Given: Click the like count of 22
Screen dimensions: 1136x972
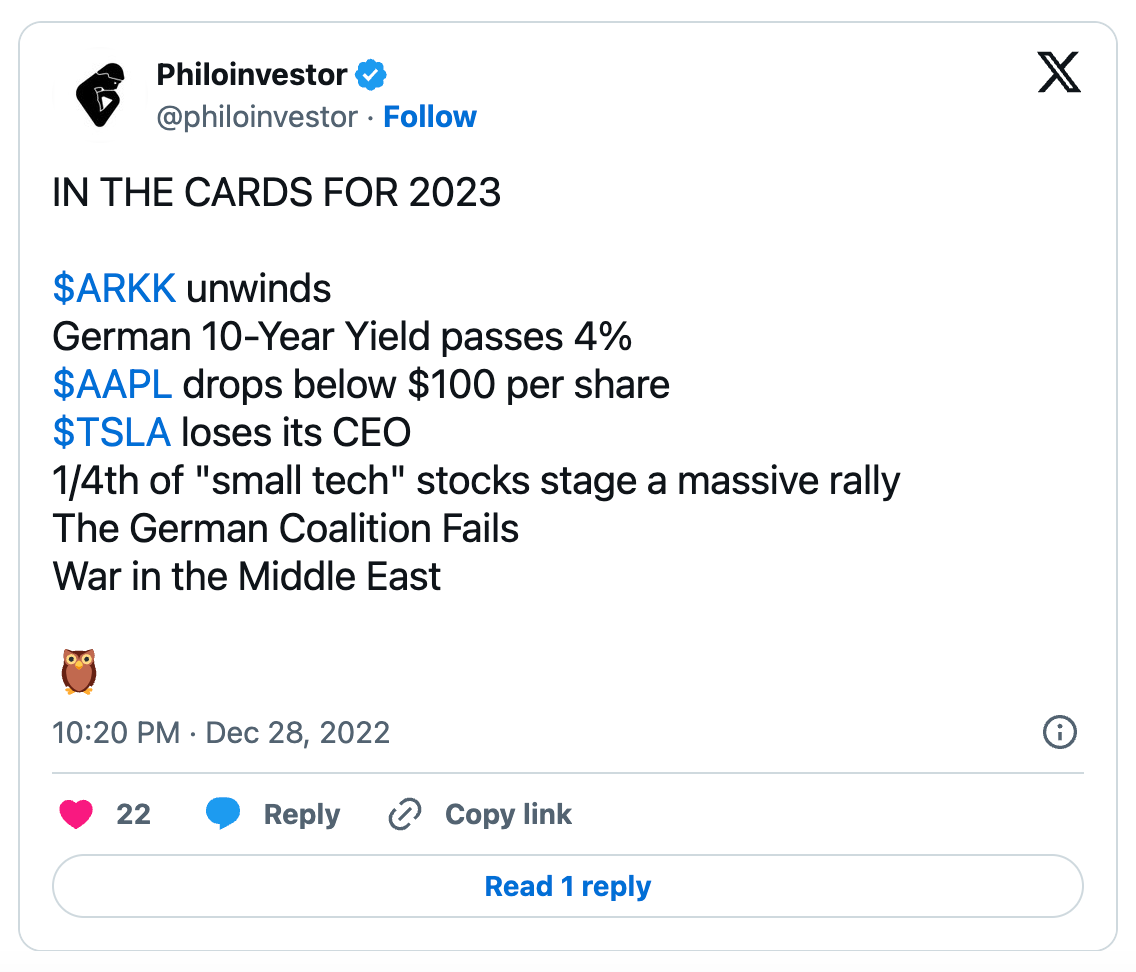Looking at the screenshot, I should (x=133, y=815).
